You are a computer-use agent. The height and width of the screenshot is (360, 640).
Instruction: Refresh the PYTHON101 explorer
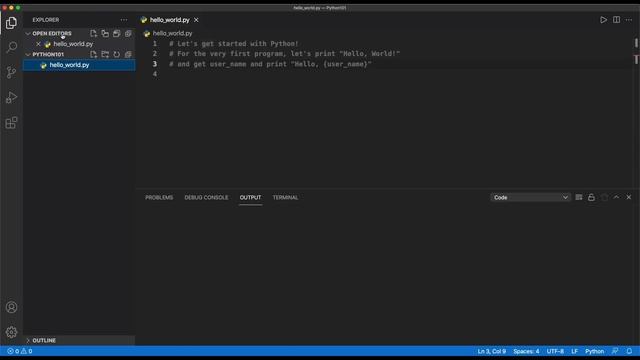tap(116, 54)
